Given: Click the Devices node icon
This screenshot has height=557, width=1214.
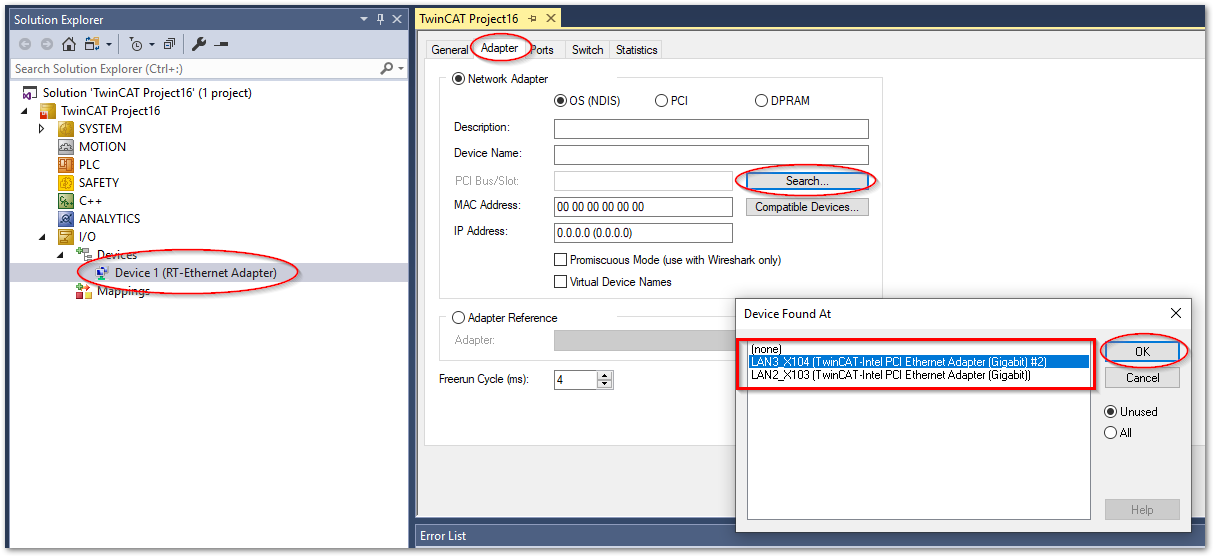Looking at the screenshot, I should (84, 255).
